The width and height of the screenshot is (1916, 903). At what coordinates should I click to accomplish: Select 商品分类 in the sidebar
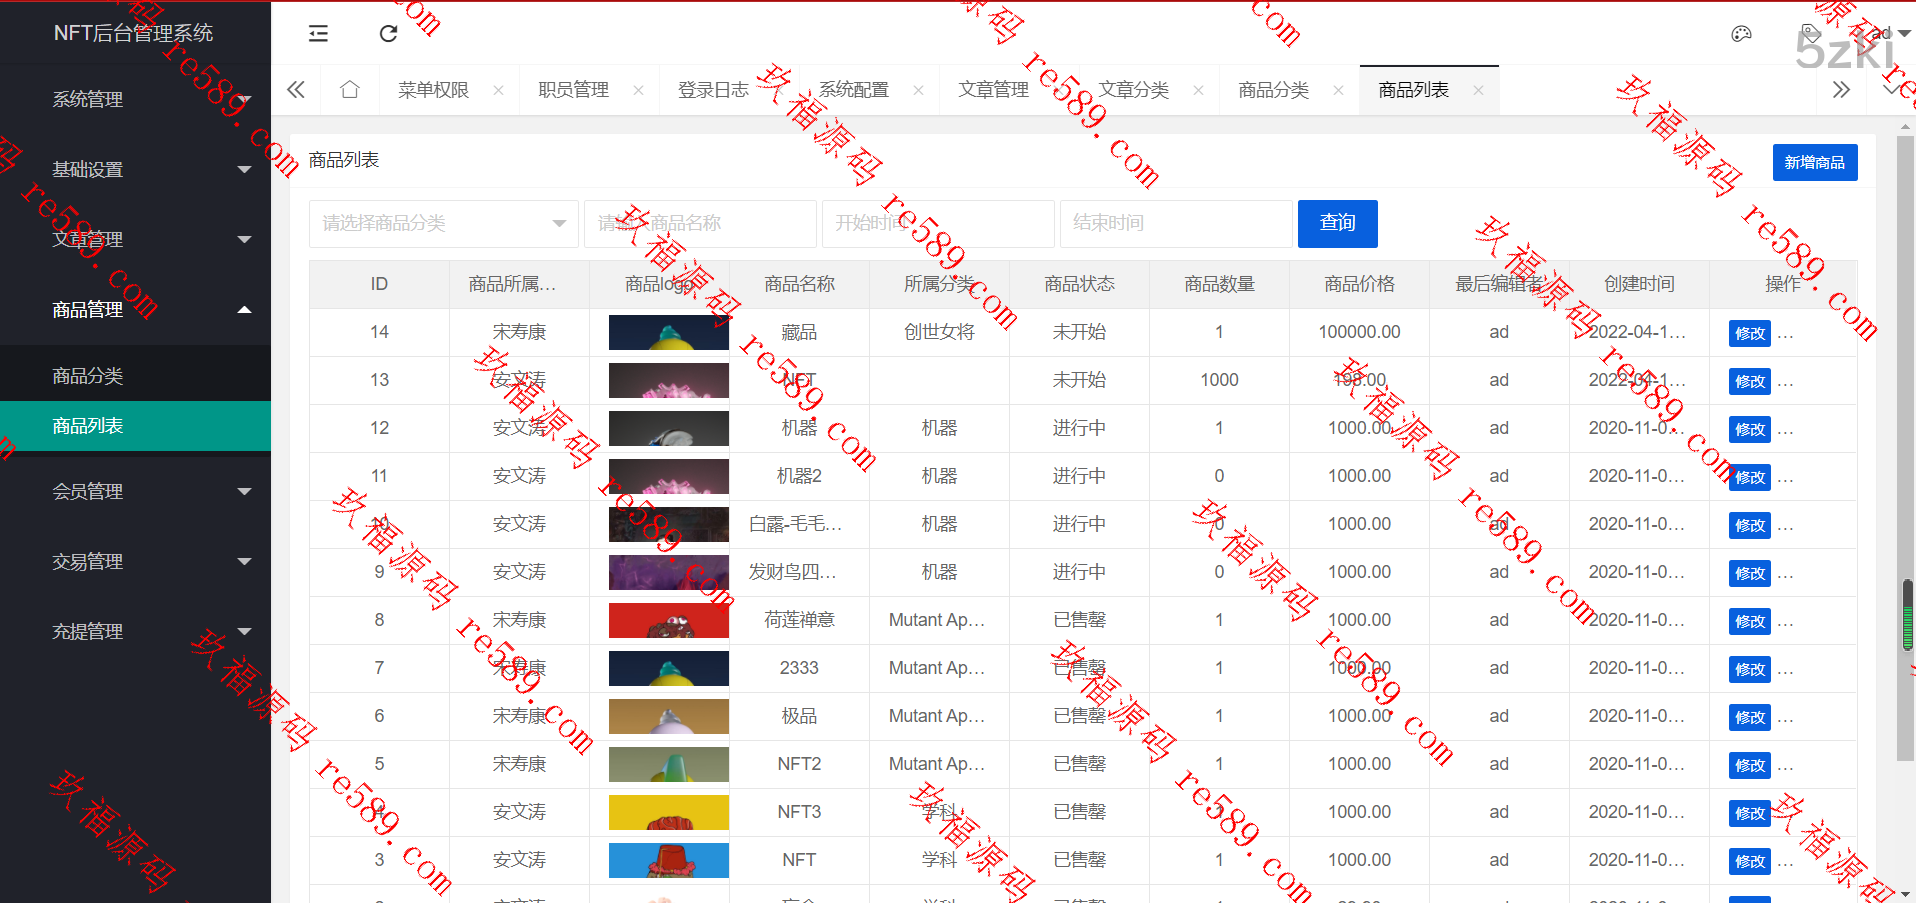(88, 375)
